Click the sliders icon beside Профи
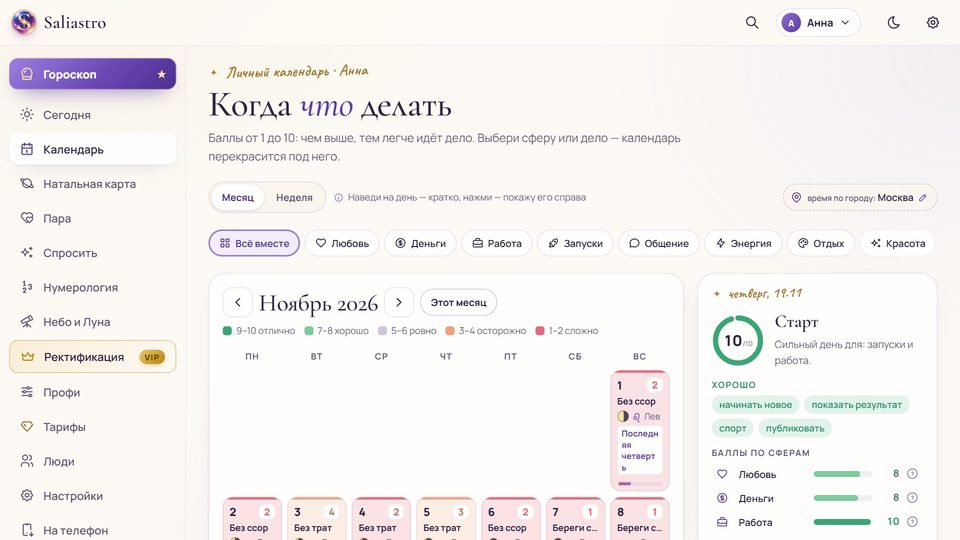960x540 pixels. coord(27,392)
